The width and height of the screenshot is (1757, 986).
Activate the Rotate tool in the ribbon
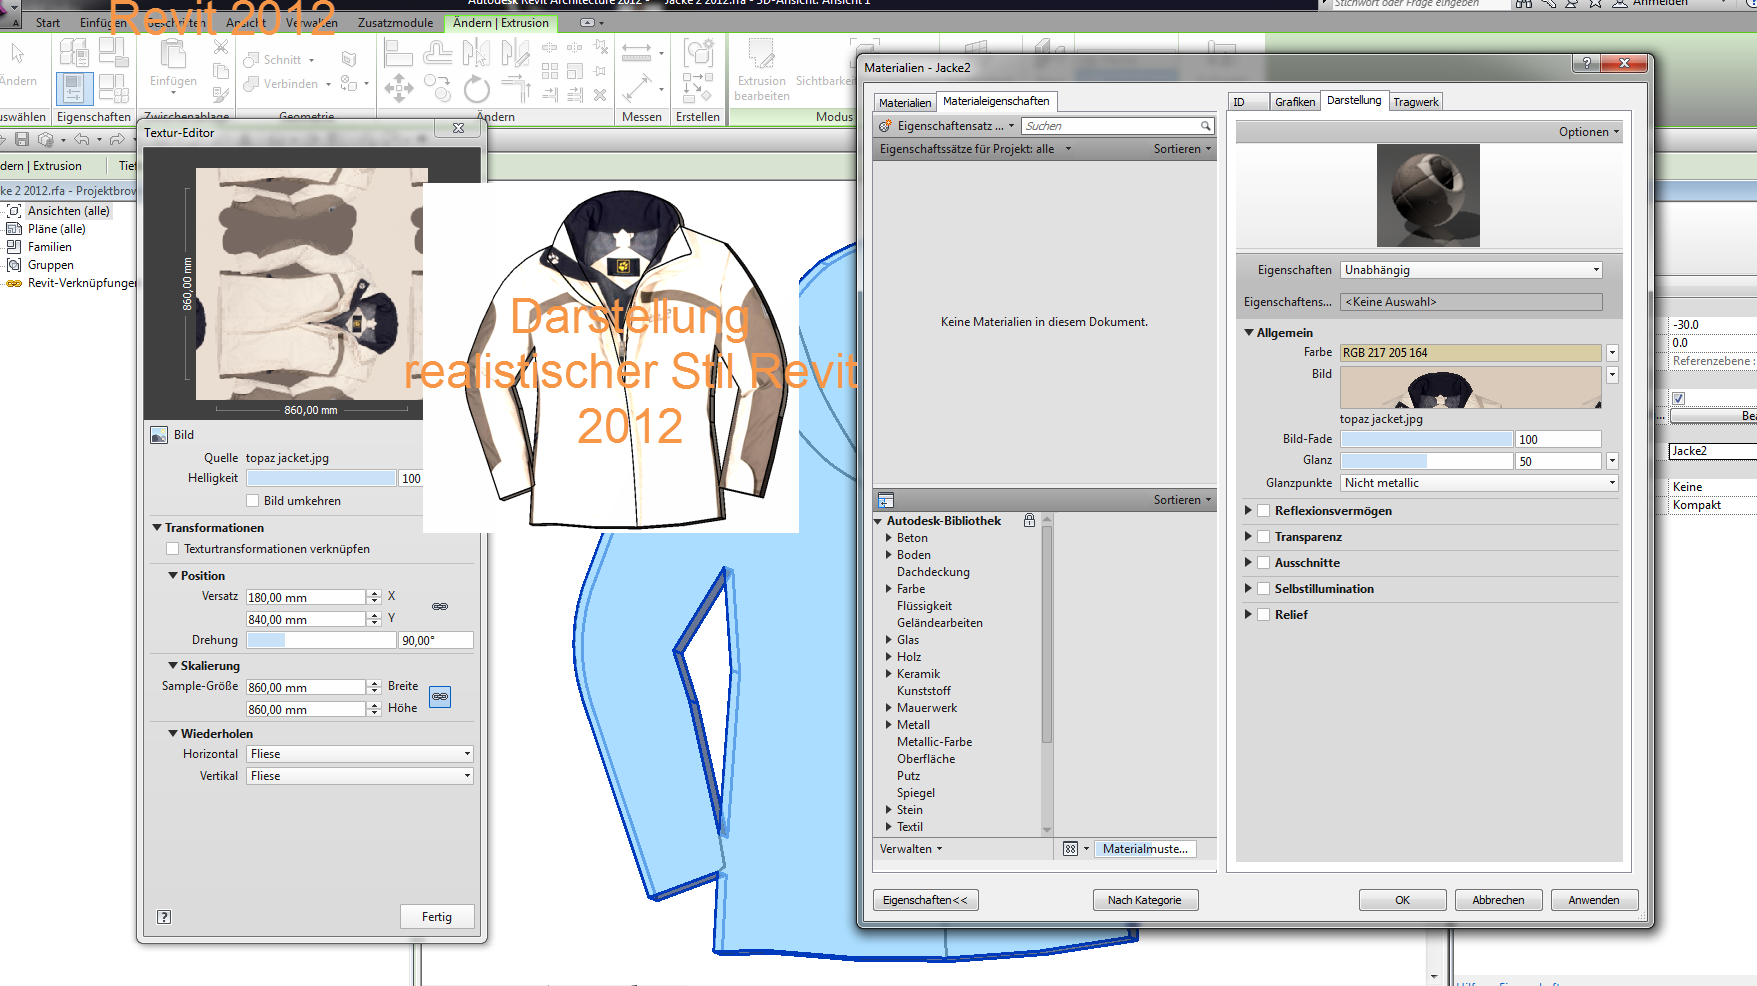477,89
